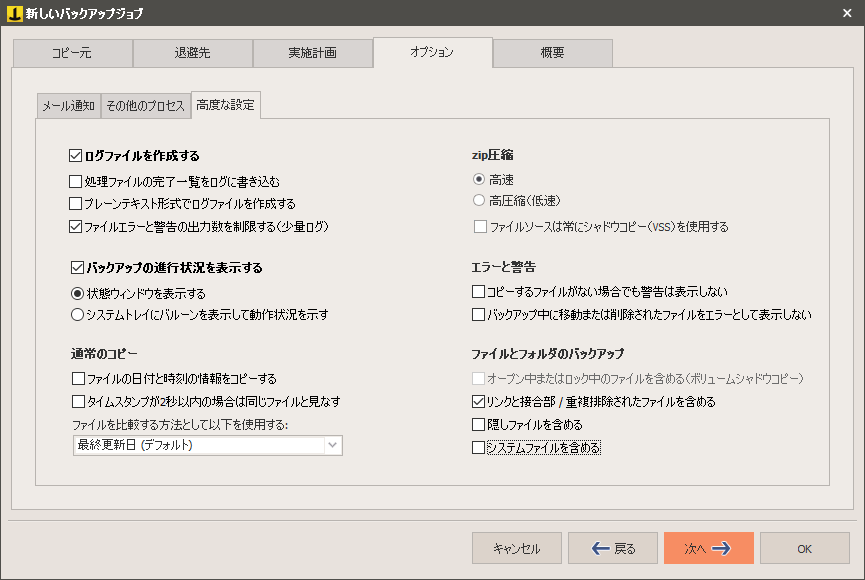This screenshot has height=580, width=865.
Task: Enable コピーするファイルがない場合でも警告は表示しない
Action: point(478,291)
